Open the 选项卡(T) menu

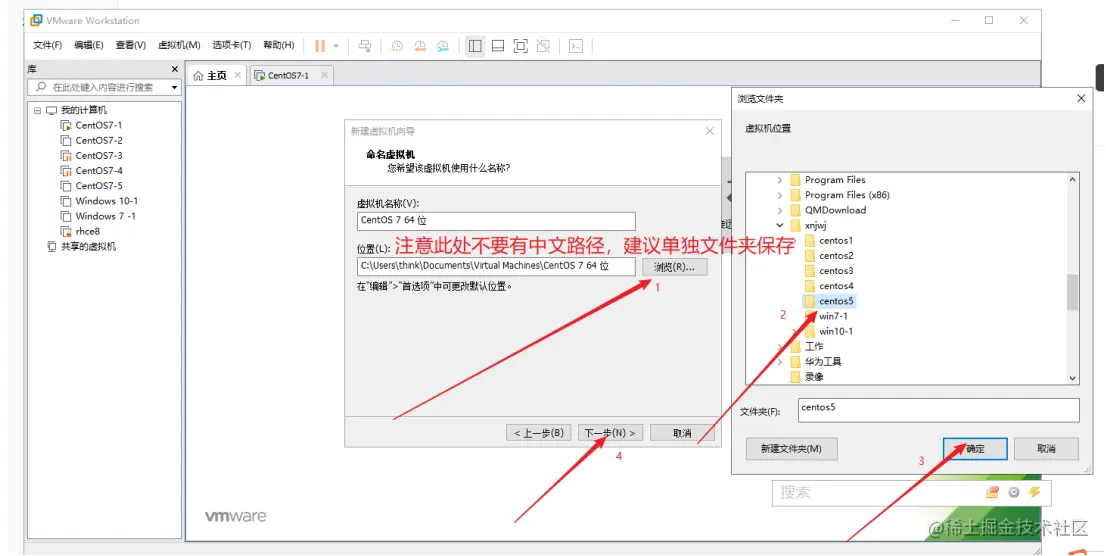pos(231,45)
